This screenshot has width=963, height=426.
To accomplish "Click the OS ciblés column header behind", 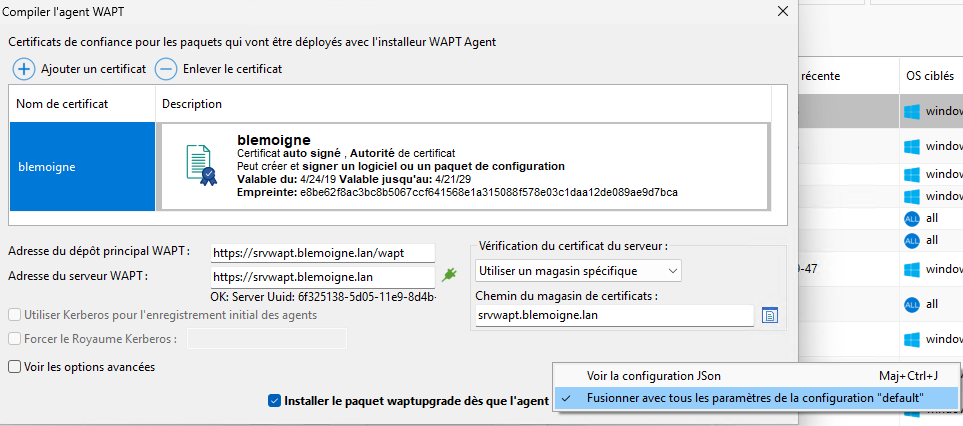I will point(930,76).
